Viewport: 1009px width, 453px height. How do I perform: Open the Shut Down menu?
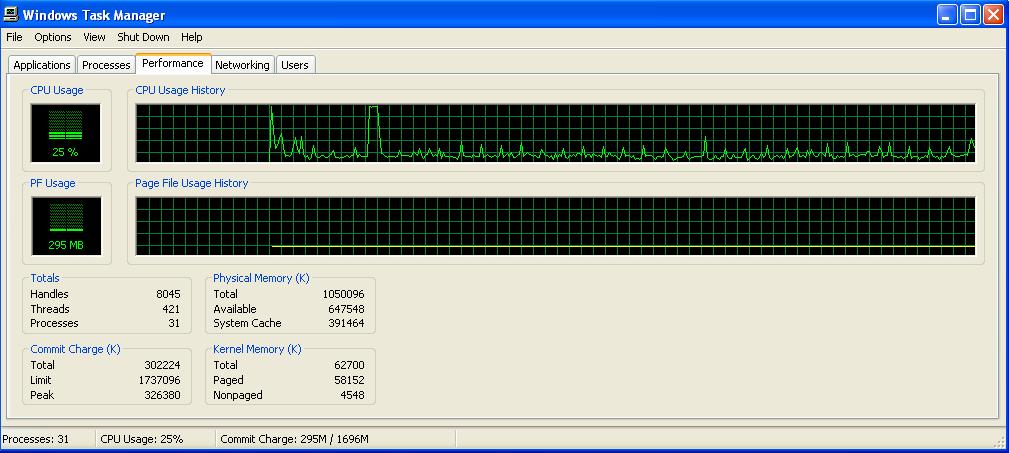point(143,37)
